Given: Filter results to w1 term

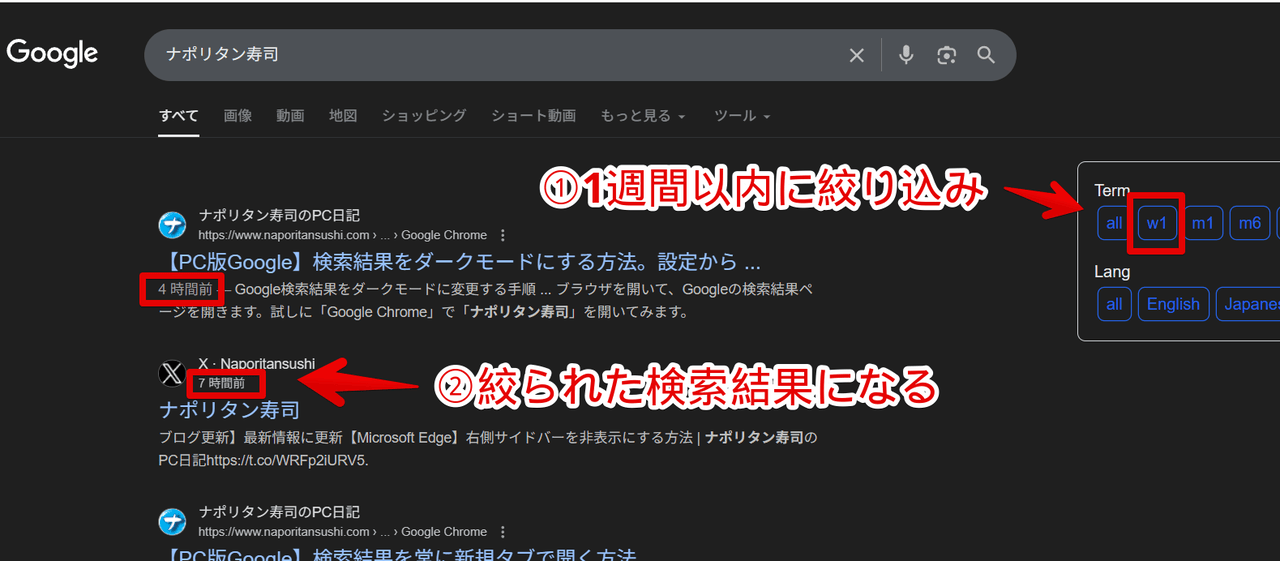Looking at the screenshot, I should pyautogui.click(x=1157, y=223).
